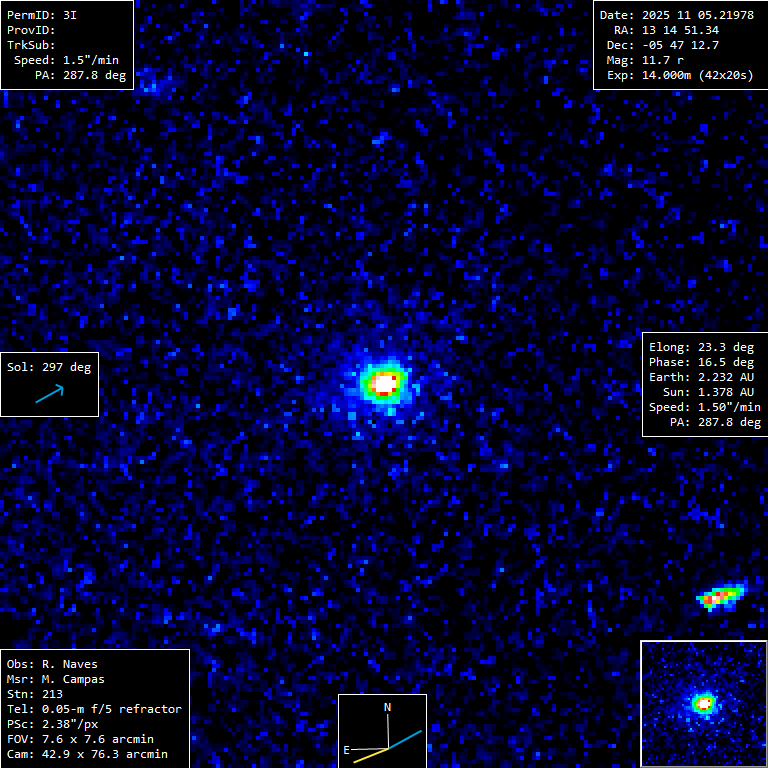
Task: Open the inset comet thumbnail image
Action: (x=703, y=703)
